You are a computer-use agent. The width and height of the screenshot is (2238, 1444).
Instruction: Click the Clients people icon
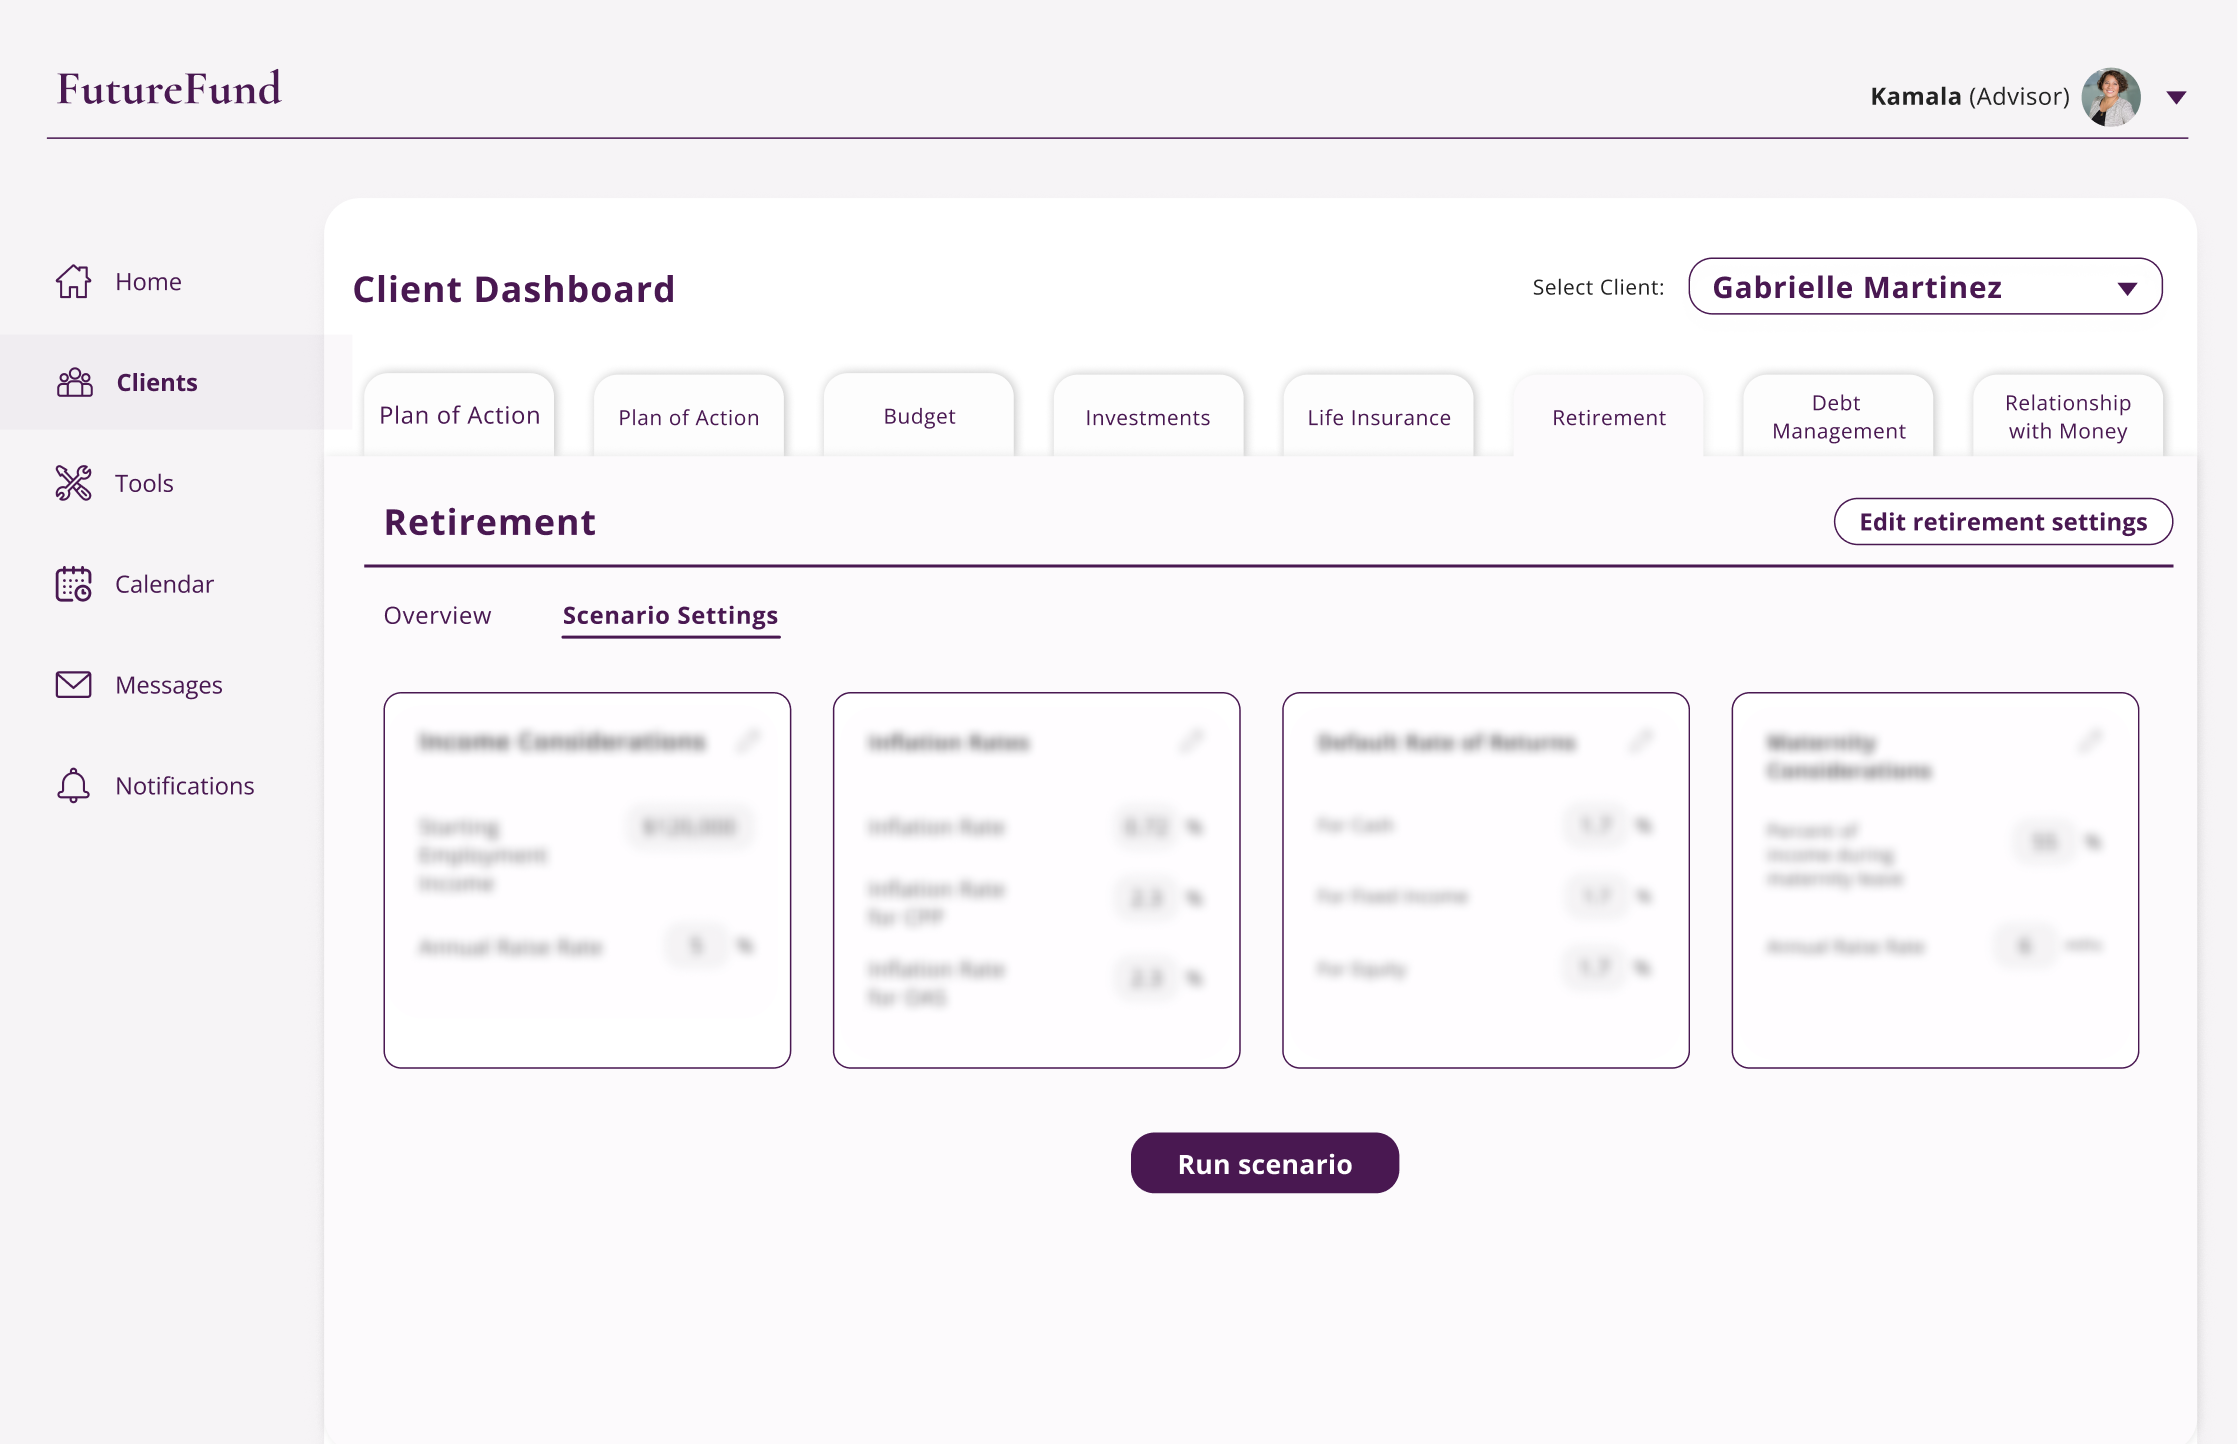tap(74, 383)
